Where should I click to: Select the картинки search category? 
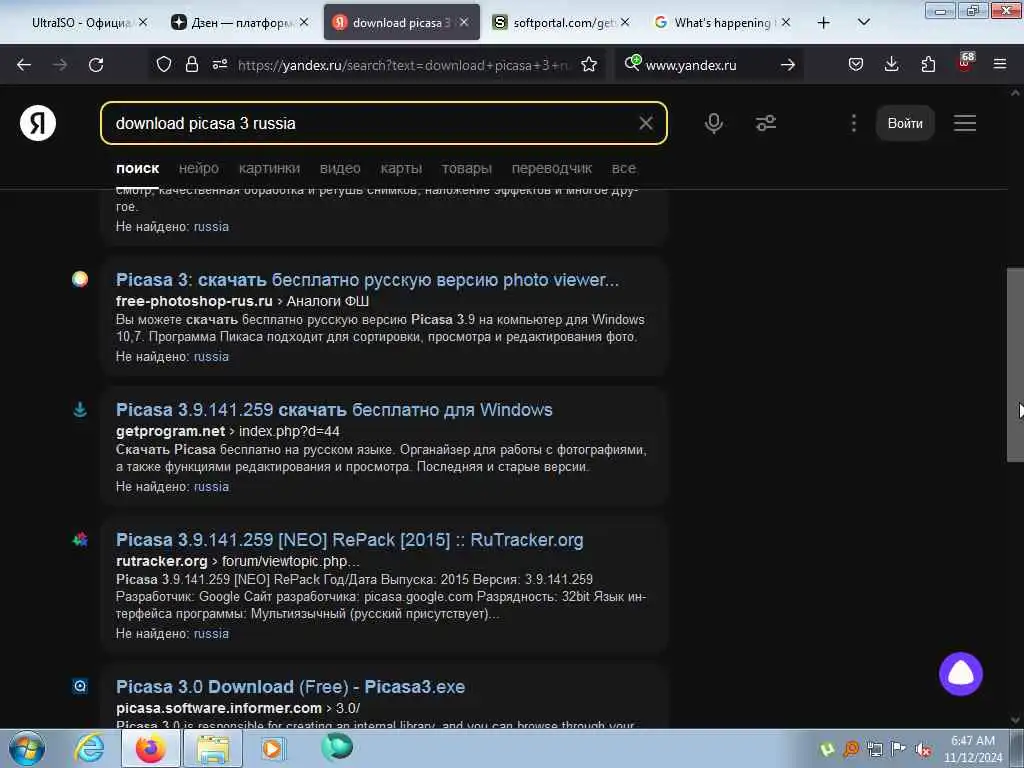click(269, 168)
